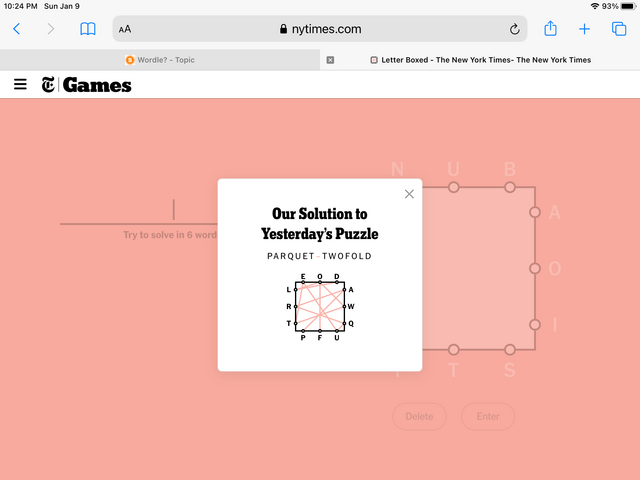Click the PARQUET - TWOFOLD solution text
The image size is (640, 480).
click(320, 256)
